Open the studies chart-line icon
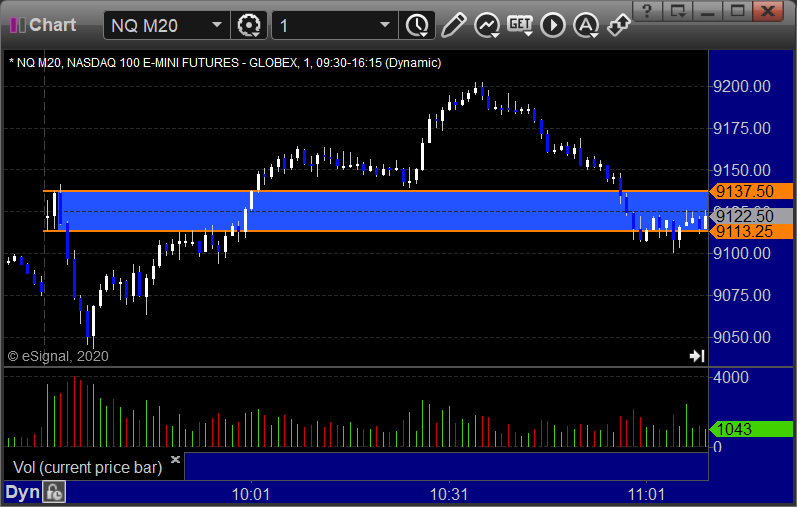The image size is (797, 507). tap(486, 25)
